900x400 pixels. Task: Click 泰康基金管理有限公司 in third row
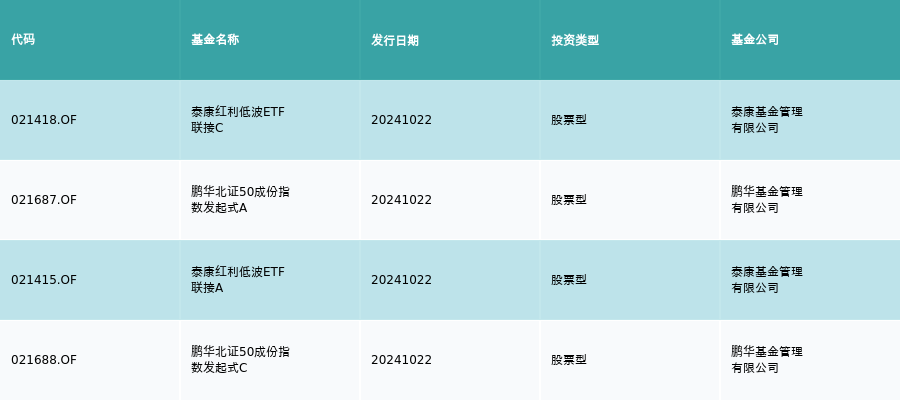click(x=767, y=280)
